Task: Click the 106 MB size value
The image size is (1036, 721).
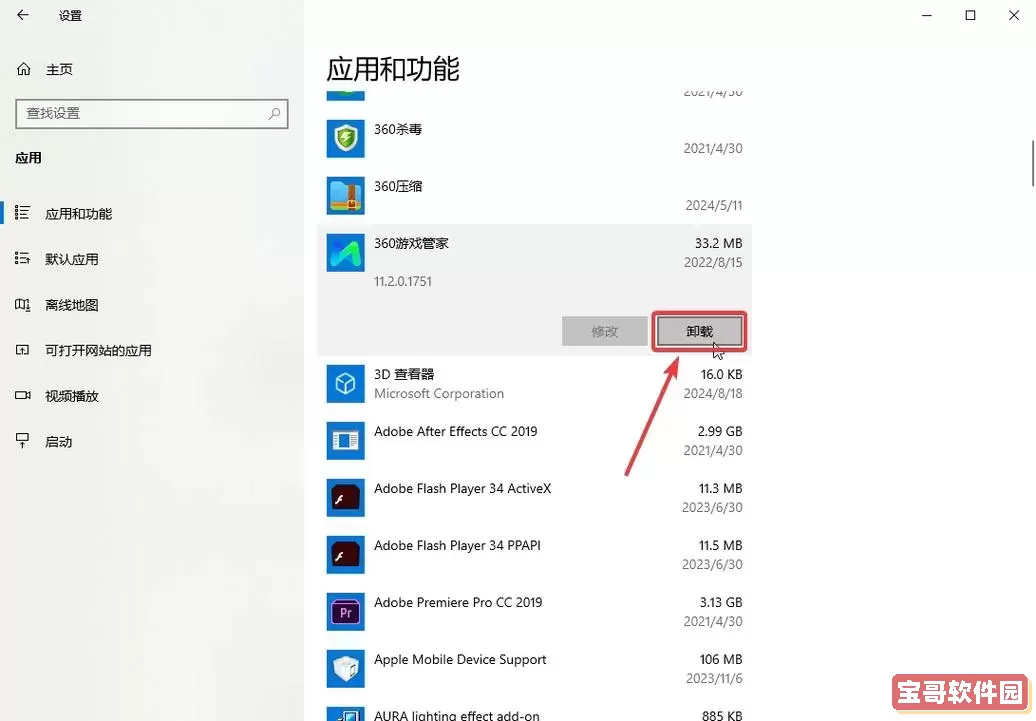Action: (721, 660)
